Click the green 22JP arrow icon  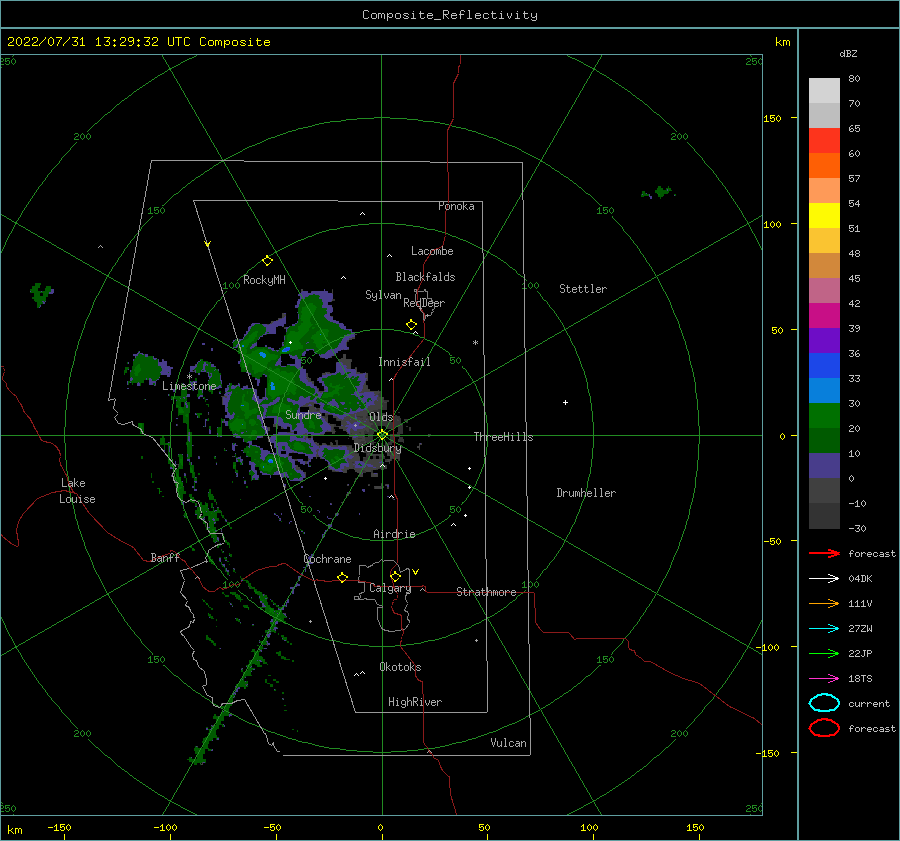[x=824, y=653]
